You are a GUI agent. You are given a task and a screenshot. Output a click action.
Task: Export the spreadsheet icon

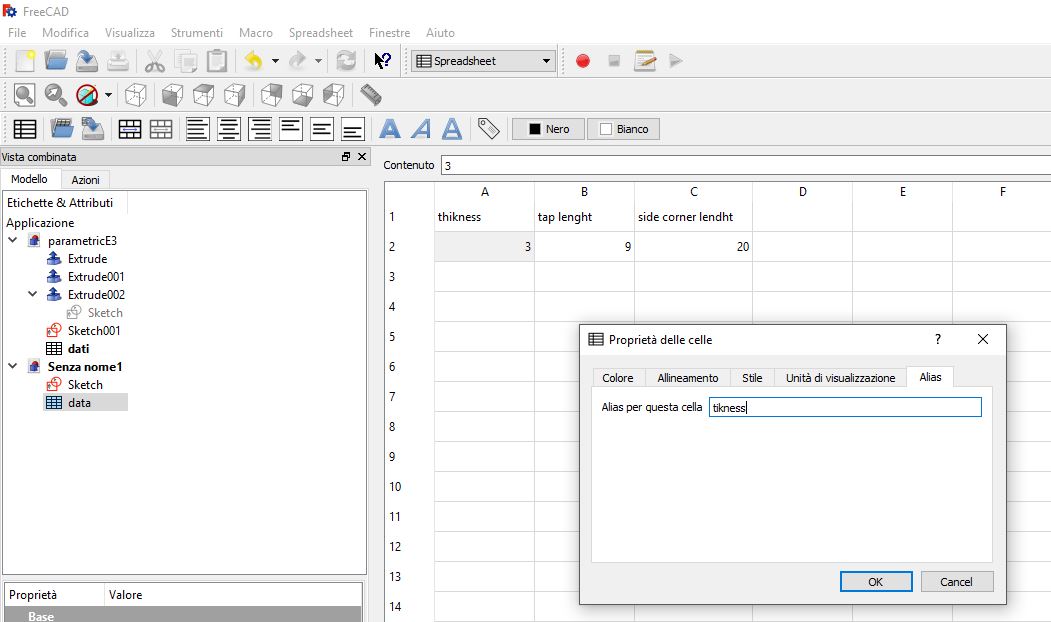(92, 129)
